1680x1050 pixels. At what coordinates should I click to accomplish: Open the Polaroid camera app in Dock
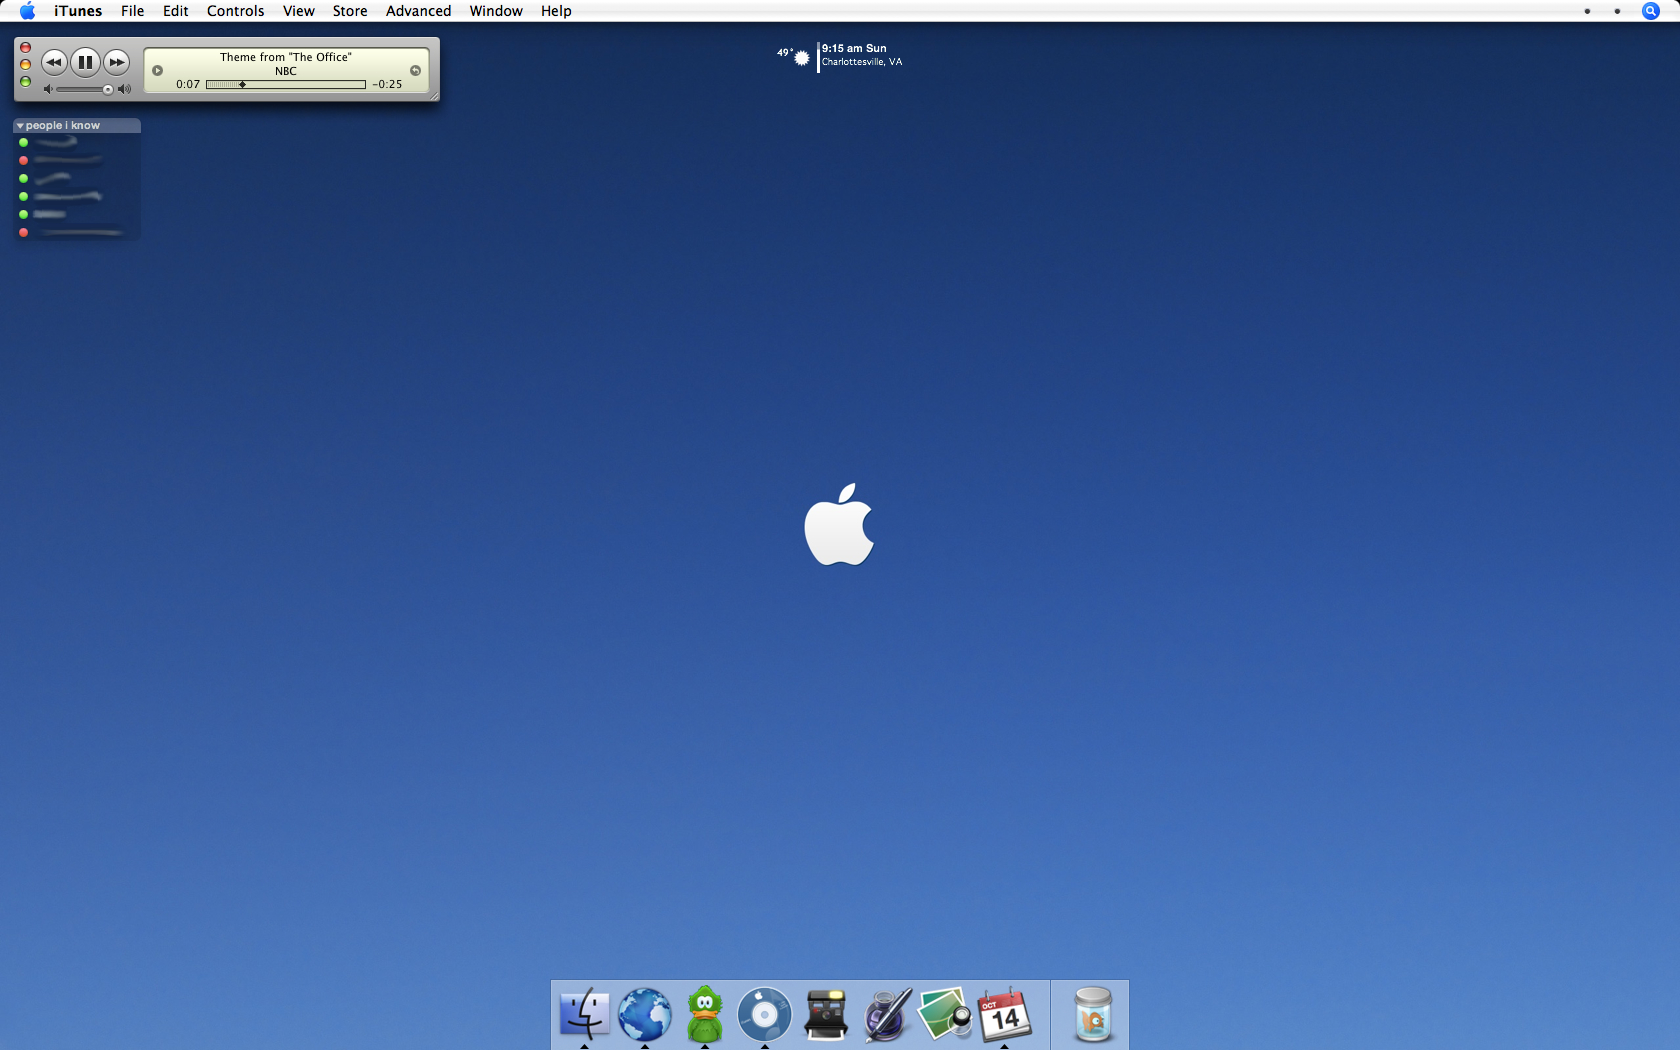[826, 1014]
